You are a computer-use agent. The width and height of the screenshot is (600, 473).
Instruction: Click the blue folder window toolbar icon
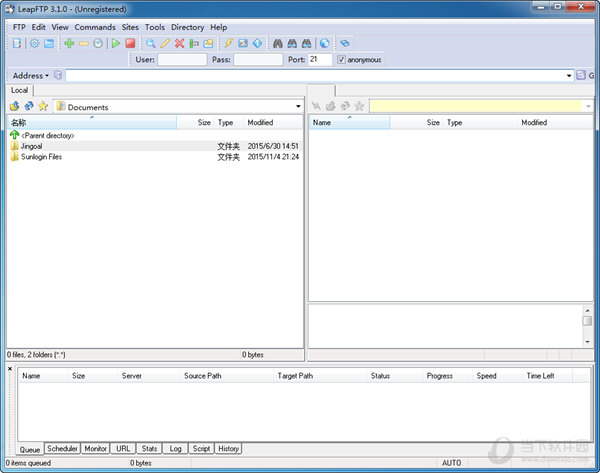point(49,43)
